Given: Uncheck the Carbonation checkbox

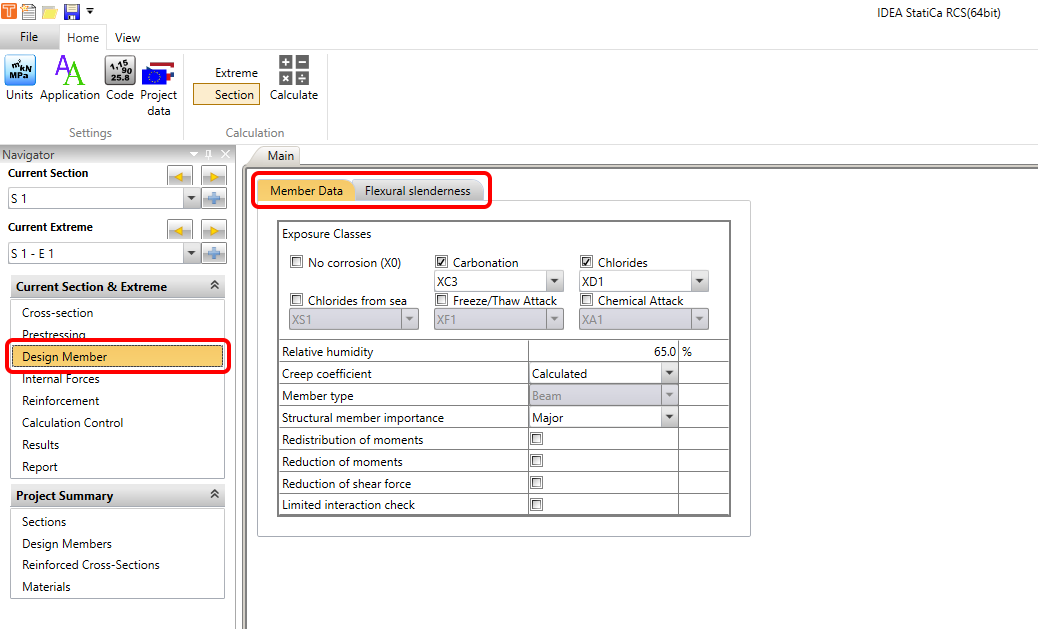Looking at the screenshot, I should [x=442, y=263].
